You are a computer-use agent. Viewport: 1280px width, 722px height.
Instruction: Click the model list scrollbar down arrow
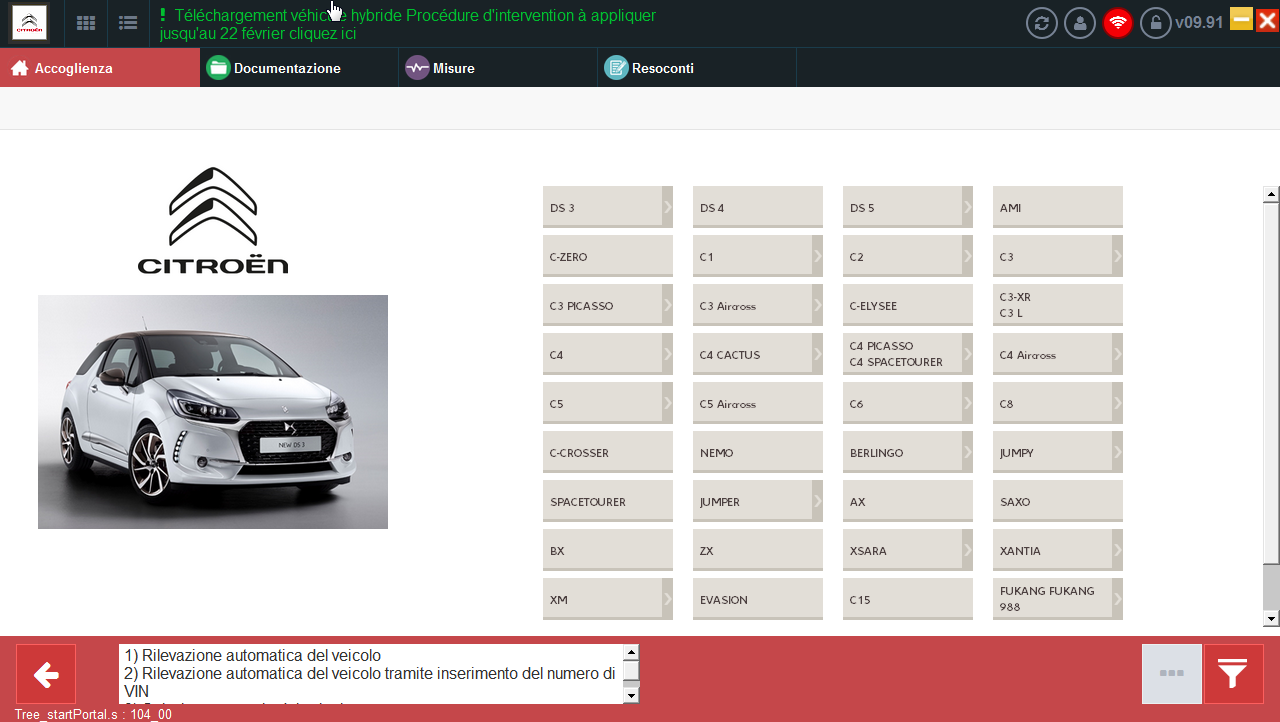[1271, 619]
